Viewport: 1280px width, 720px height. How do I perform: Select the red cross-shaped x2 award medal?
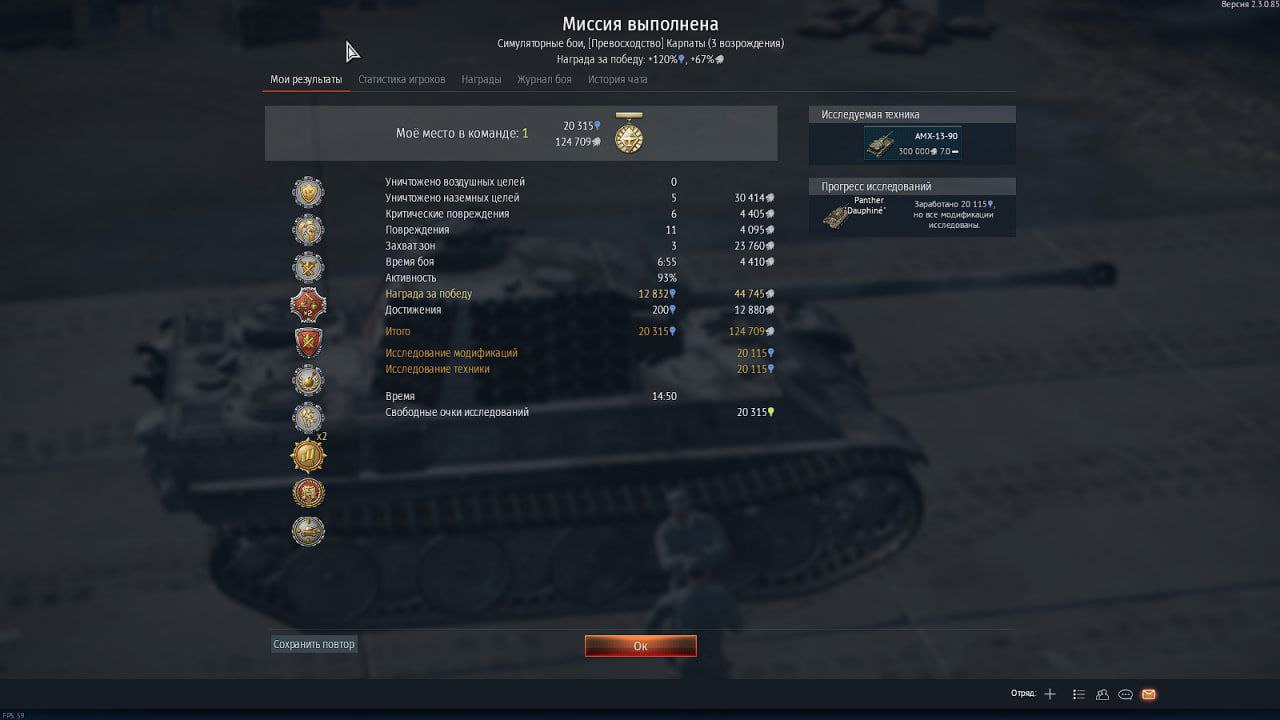[x=308, y=305]
